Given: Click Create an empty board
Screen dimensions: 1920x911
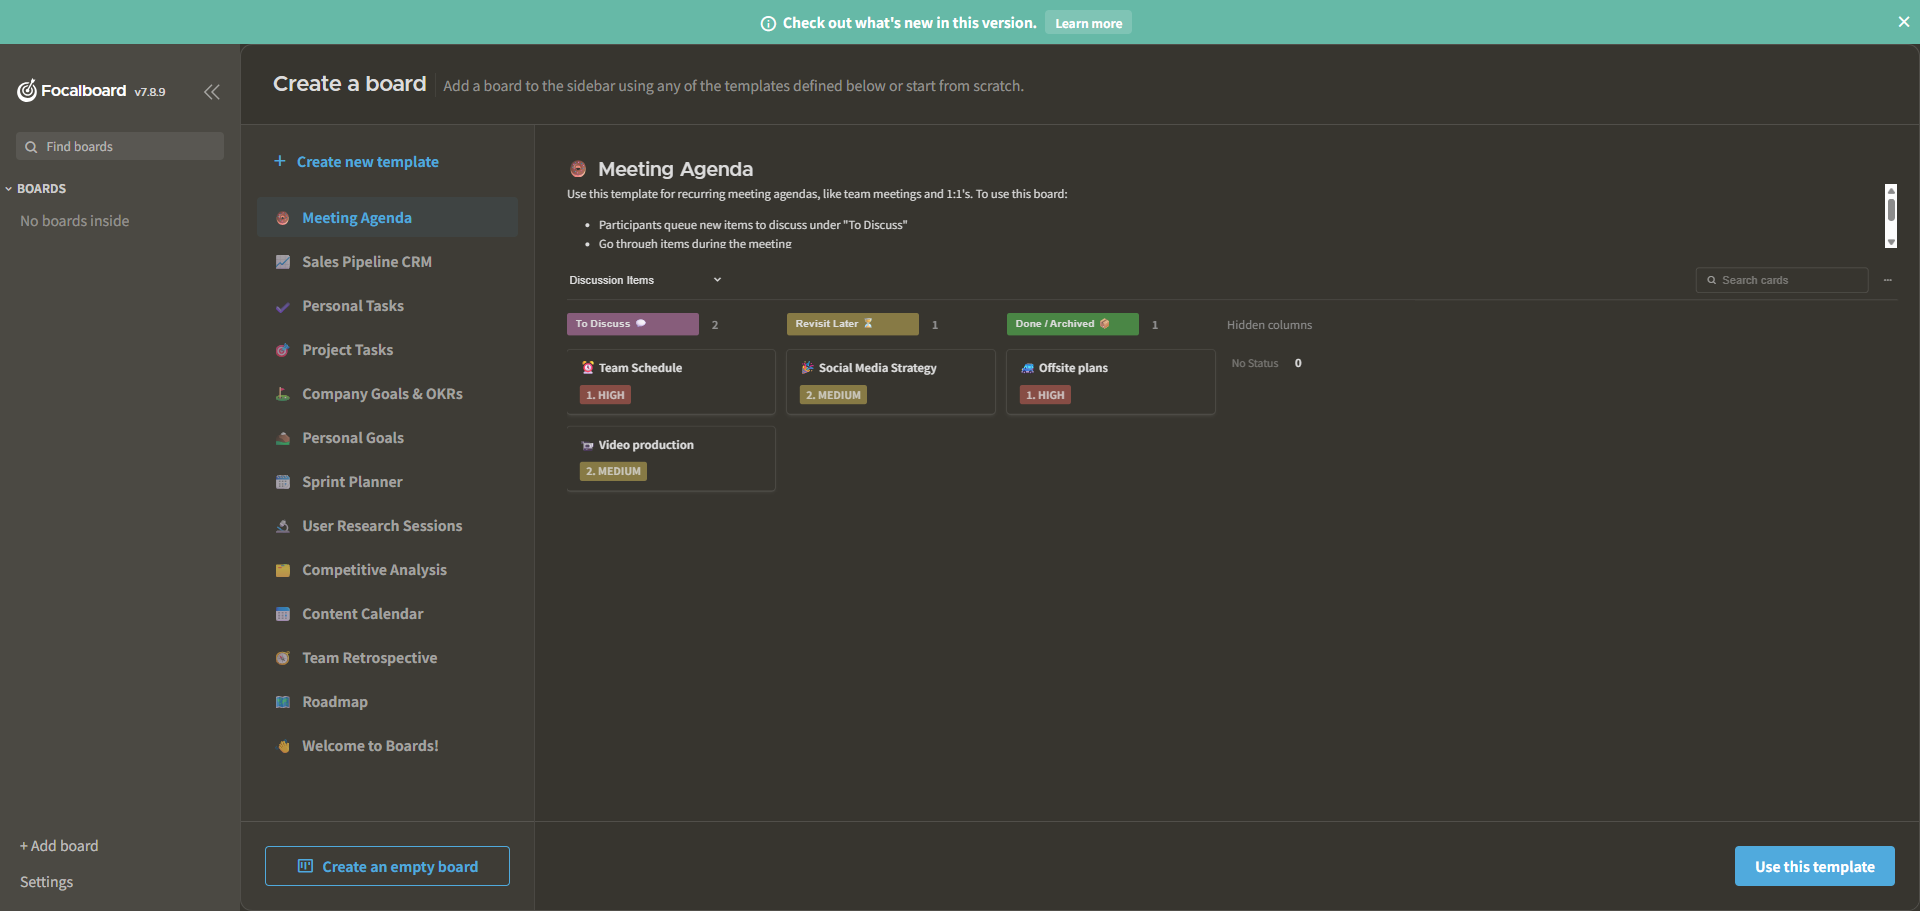Looking at the screenshot, I should (x=387, y=866).
